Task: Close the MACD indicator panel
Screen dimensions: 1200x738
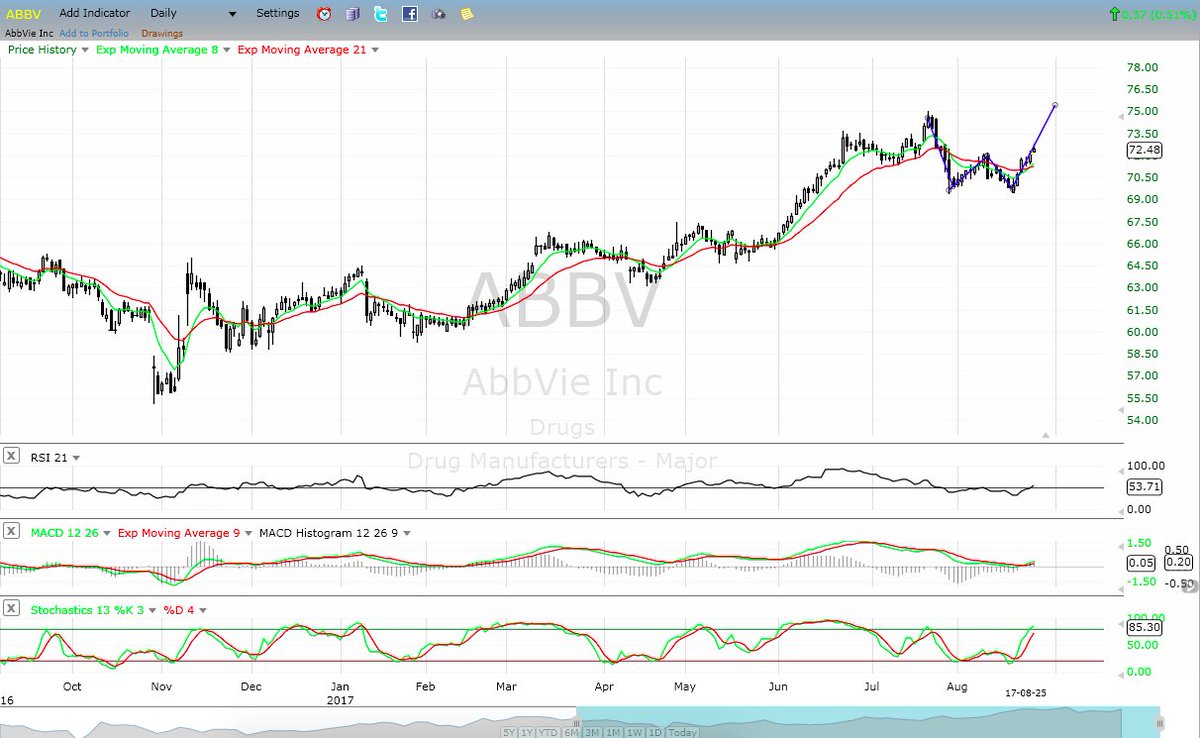Action: coord(11,532)
